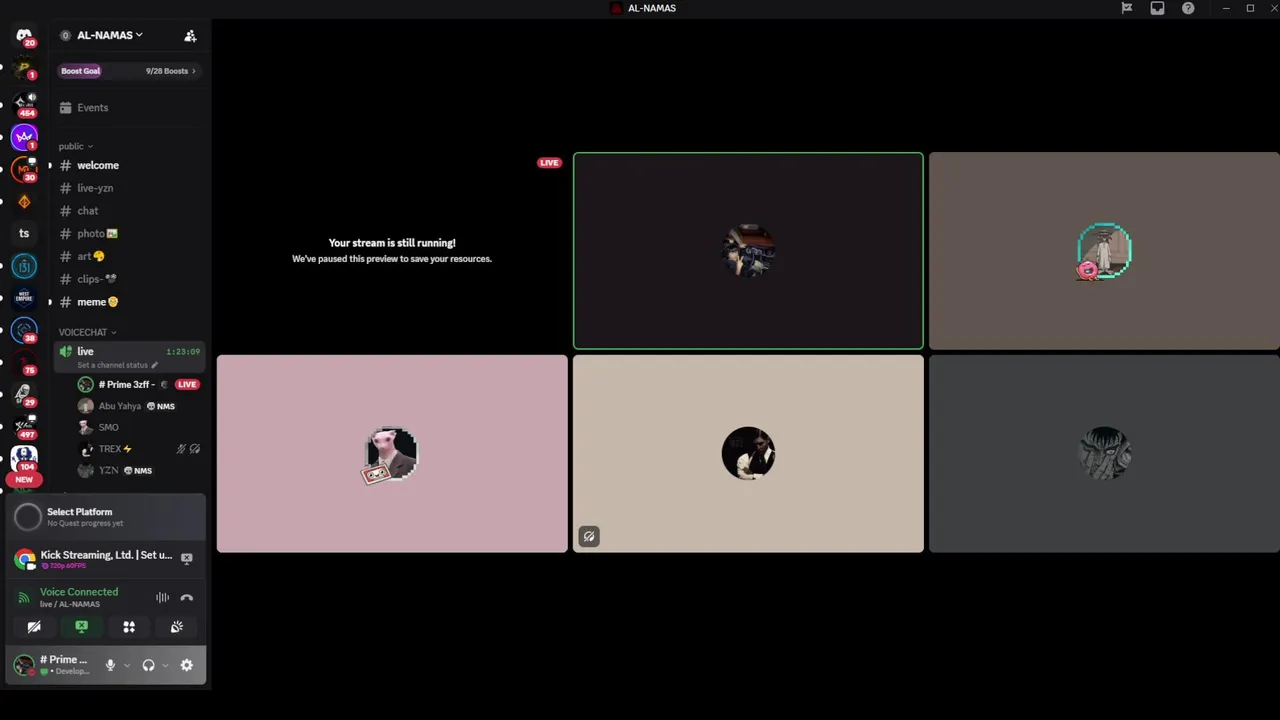Select voice user Abu Yahya

pyautogui.click(x=139, y=406)
